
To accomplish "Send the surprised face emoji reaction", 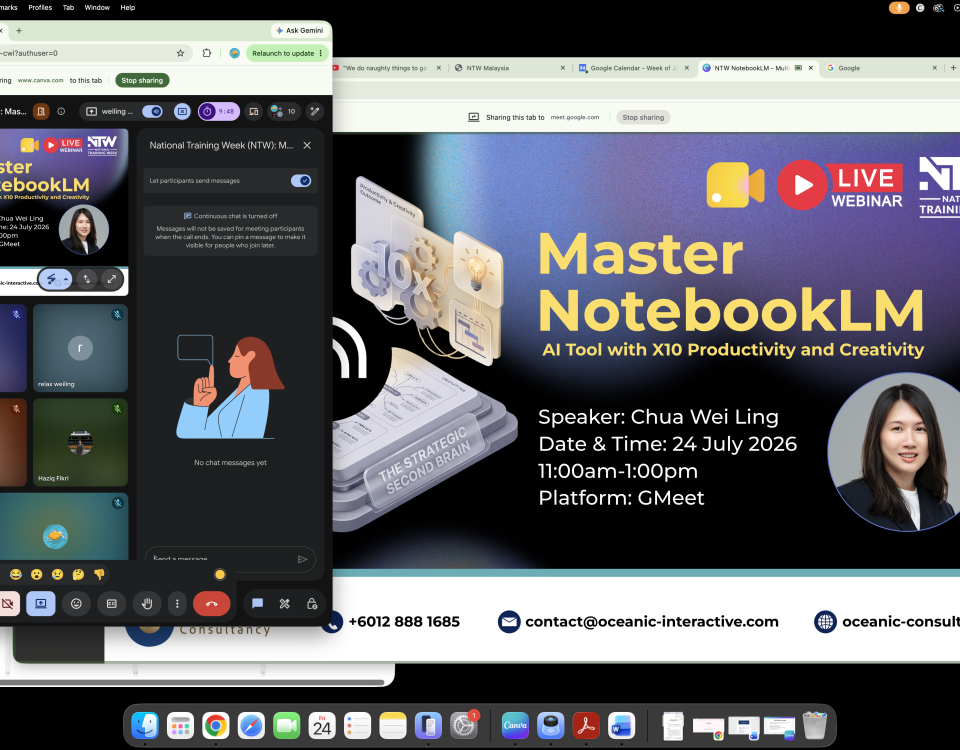I will (x=37, y=574).
